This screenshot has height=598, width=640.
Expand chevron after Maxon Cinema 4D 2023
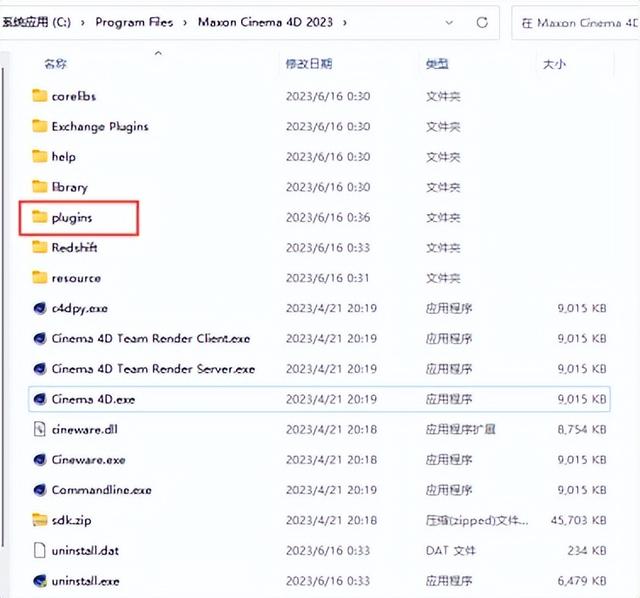click(x=345, y=22)
